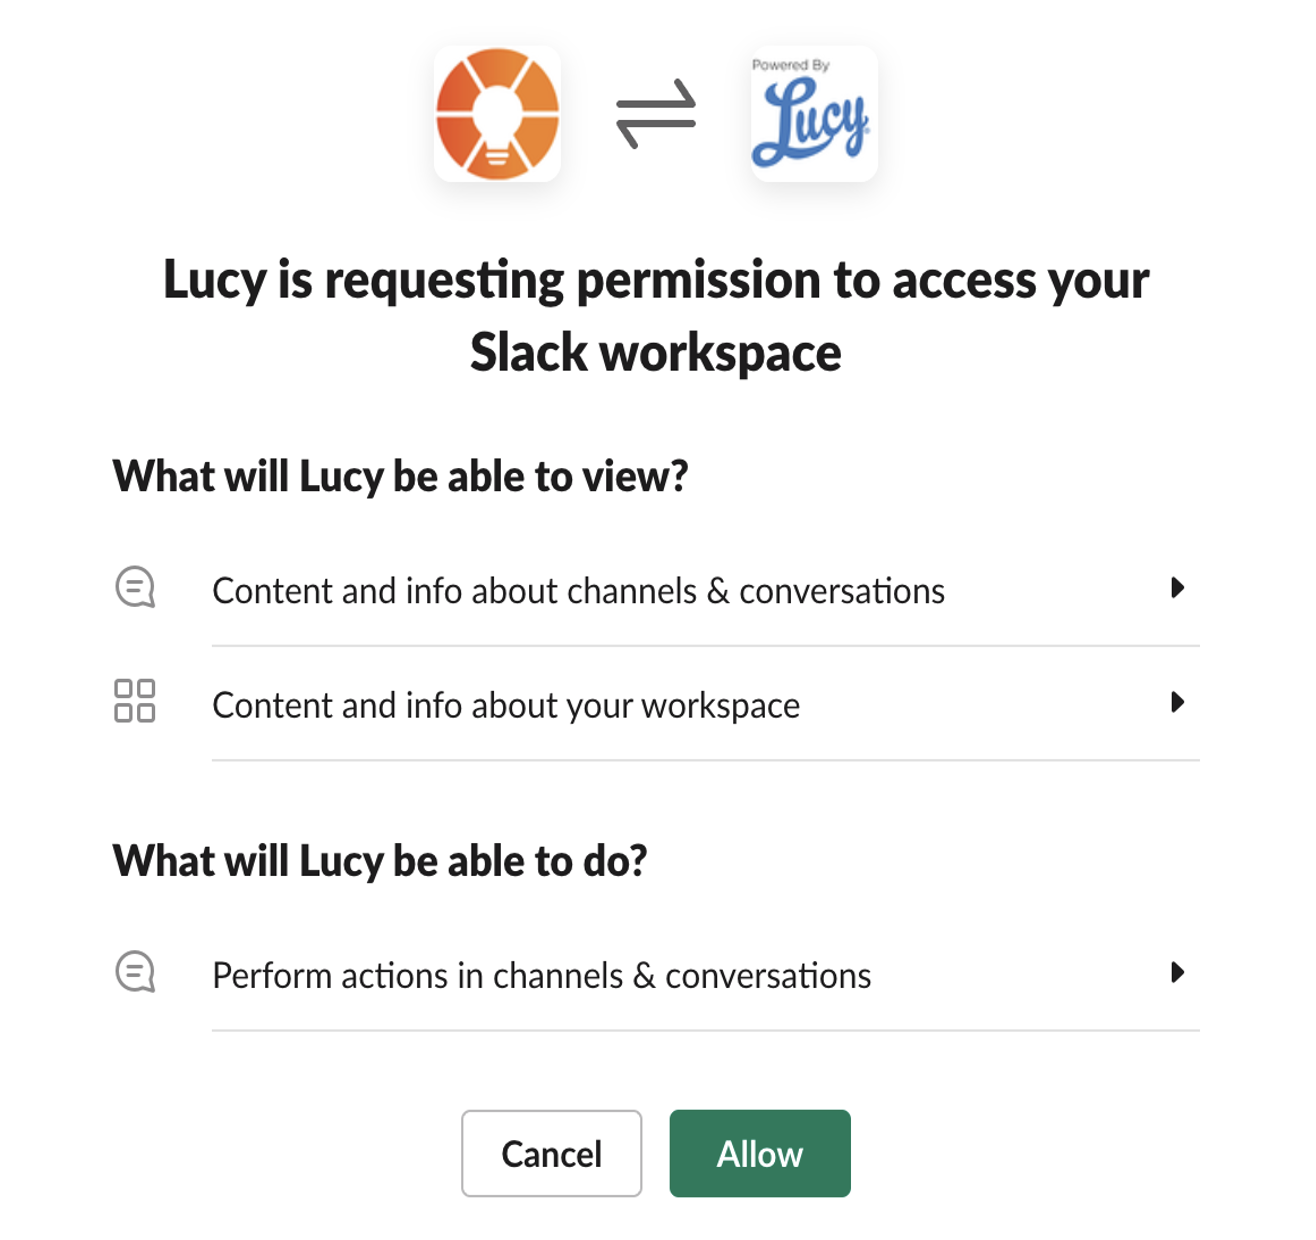
Task: Click the 'What will Lucy be able to view?' heading
Action: 400,477
